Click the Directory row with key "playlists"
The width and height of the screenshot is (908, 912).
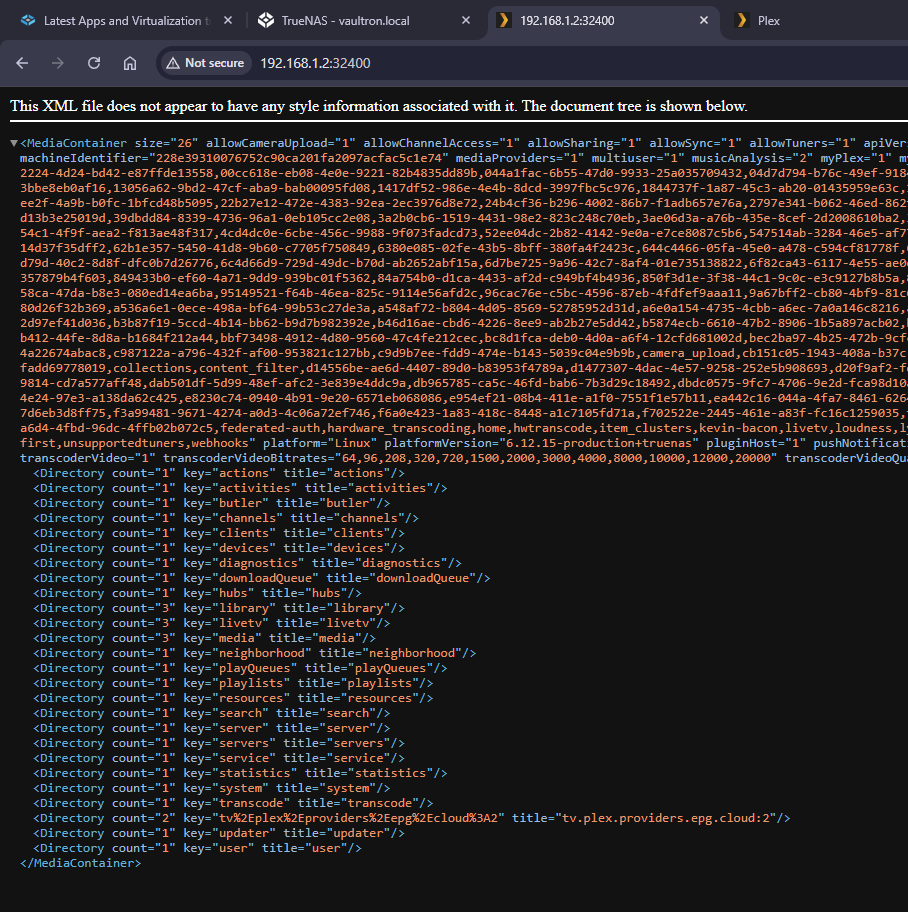tap(233, 683)
